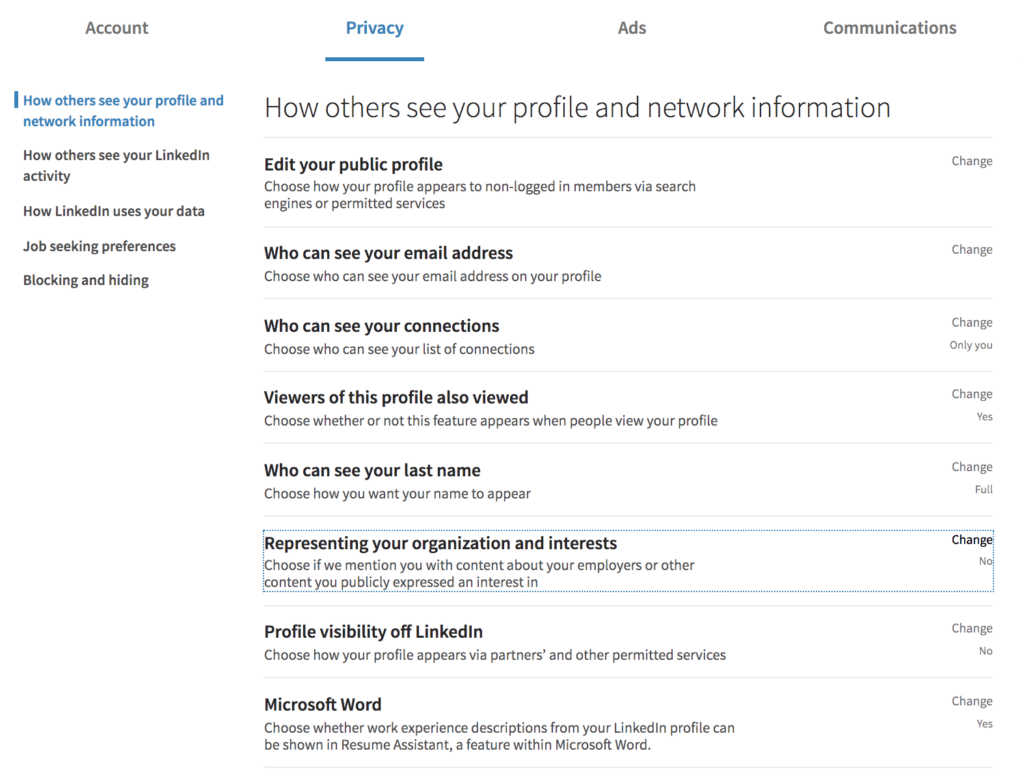
Task: Change who can see your email address
Action: tap(971, 249)
